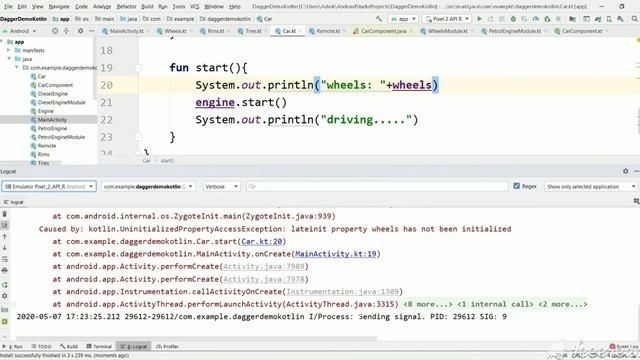Open the profiler gauge icon in toolbar
Image resolution: width=640 pixels, height=360 pixels.
pos(536,19)
